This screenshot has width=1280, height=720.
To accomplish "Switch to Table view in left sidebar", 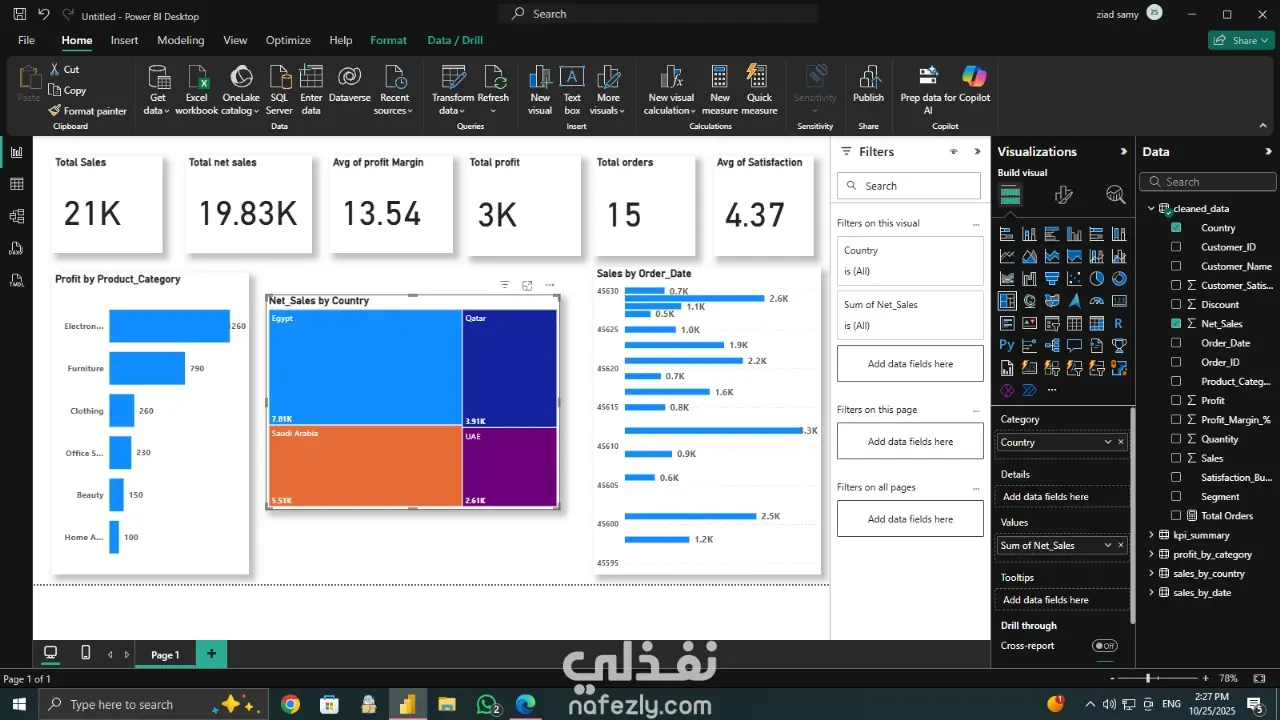I will [x=16, y=184].
